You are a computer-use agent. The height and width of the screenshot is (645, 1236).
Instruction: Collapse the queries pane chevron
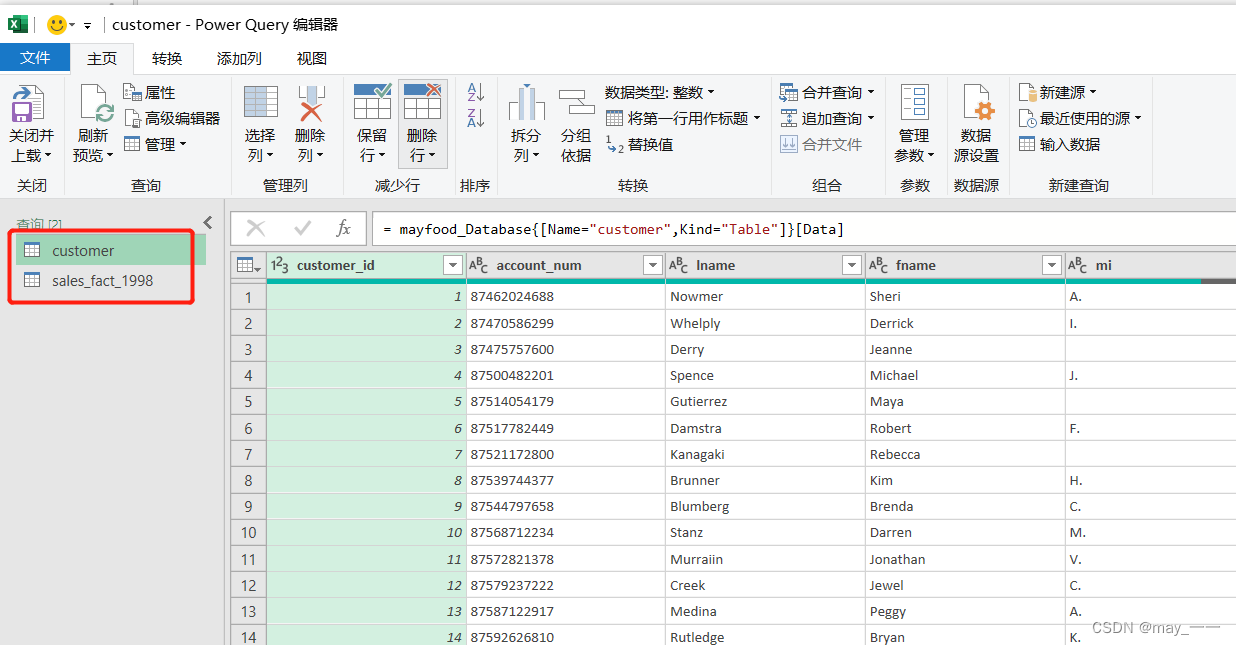(208, 222)
